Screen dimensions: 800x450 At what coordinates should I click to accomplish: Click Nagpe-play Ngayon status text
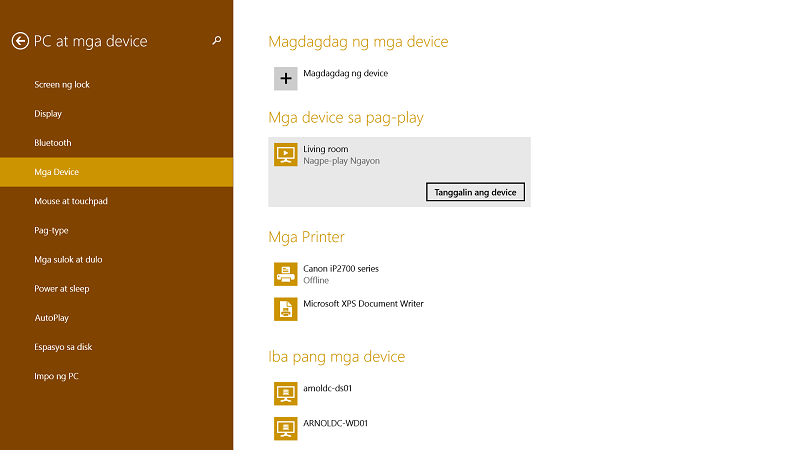tap(341, 161)
